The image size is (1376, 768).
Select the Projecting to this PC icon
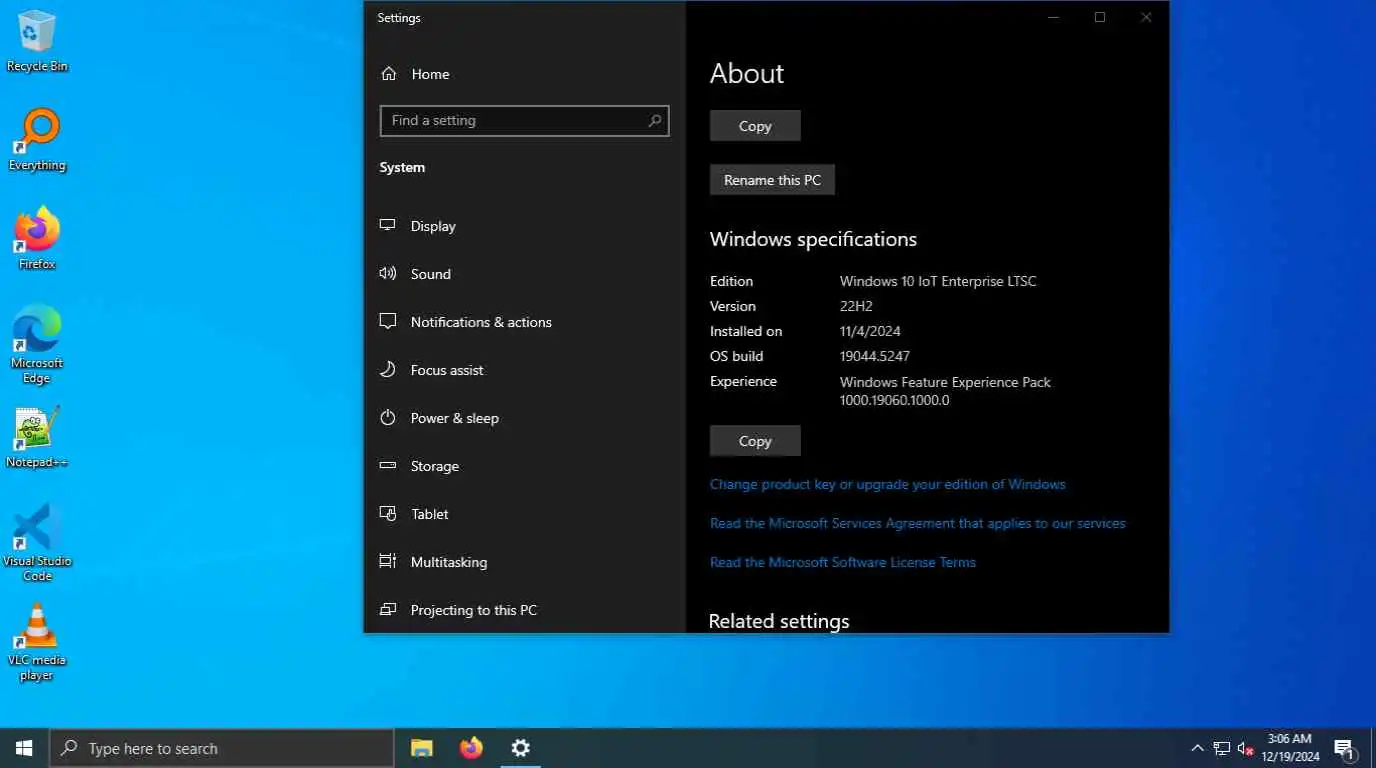pyautogui.click(x=388, y=610)
